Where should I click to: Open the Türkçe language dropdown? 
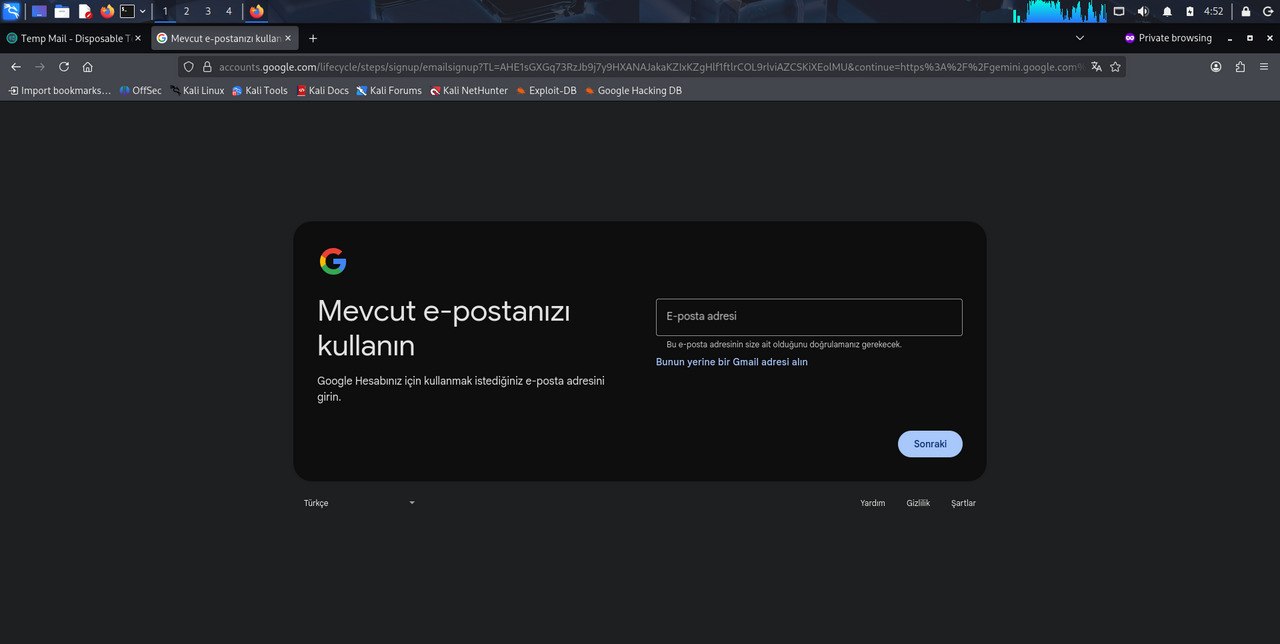[x=360, y=503]
